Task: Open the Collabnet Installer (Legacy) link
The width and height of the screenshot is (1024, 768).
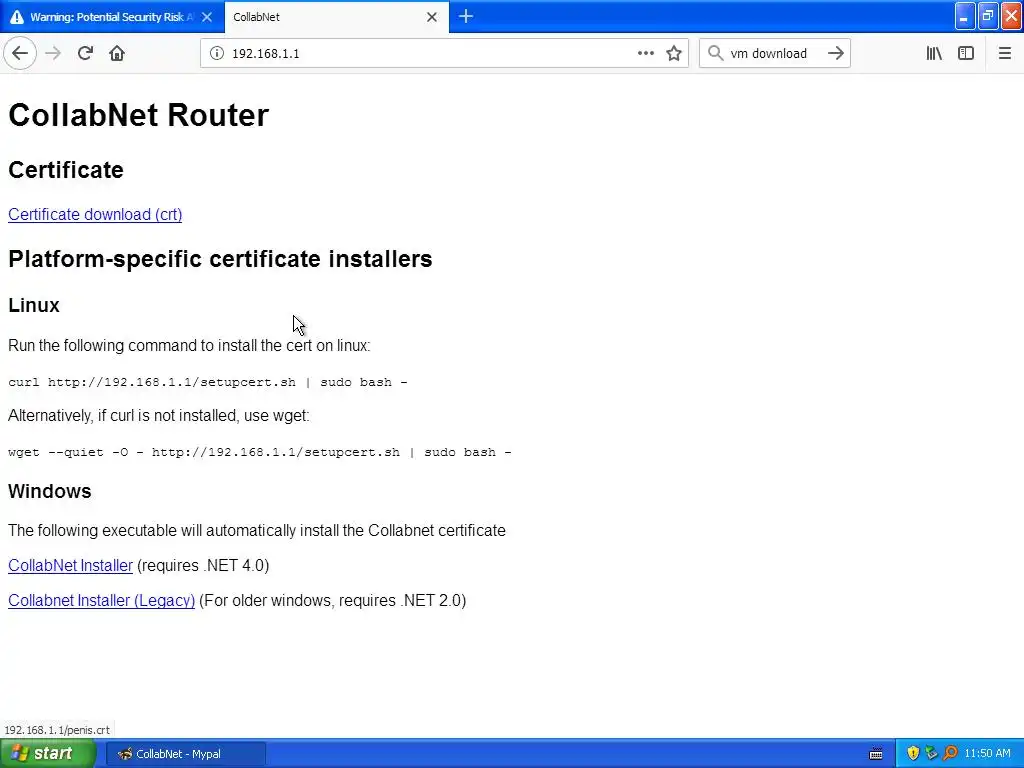Action: tap(101, 601)
